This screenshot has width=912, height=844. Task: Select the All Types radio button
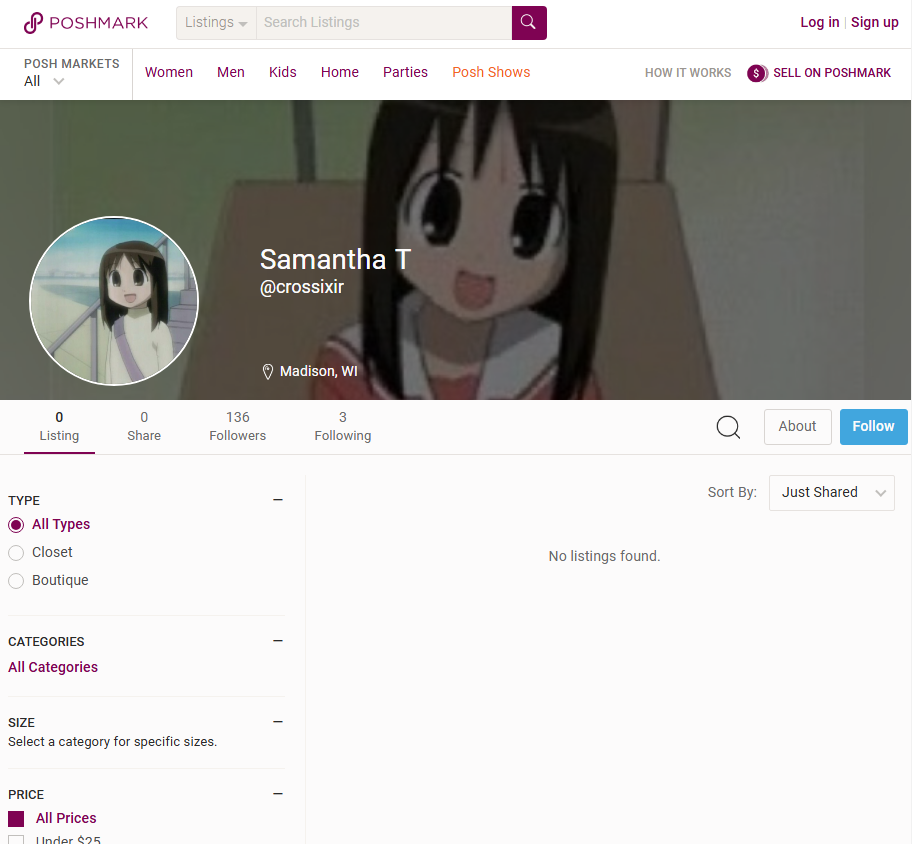point(16,525)
